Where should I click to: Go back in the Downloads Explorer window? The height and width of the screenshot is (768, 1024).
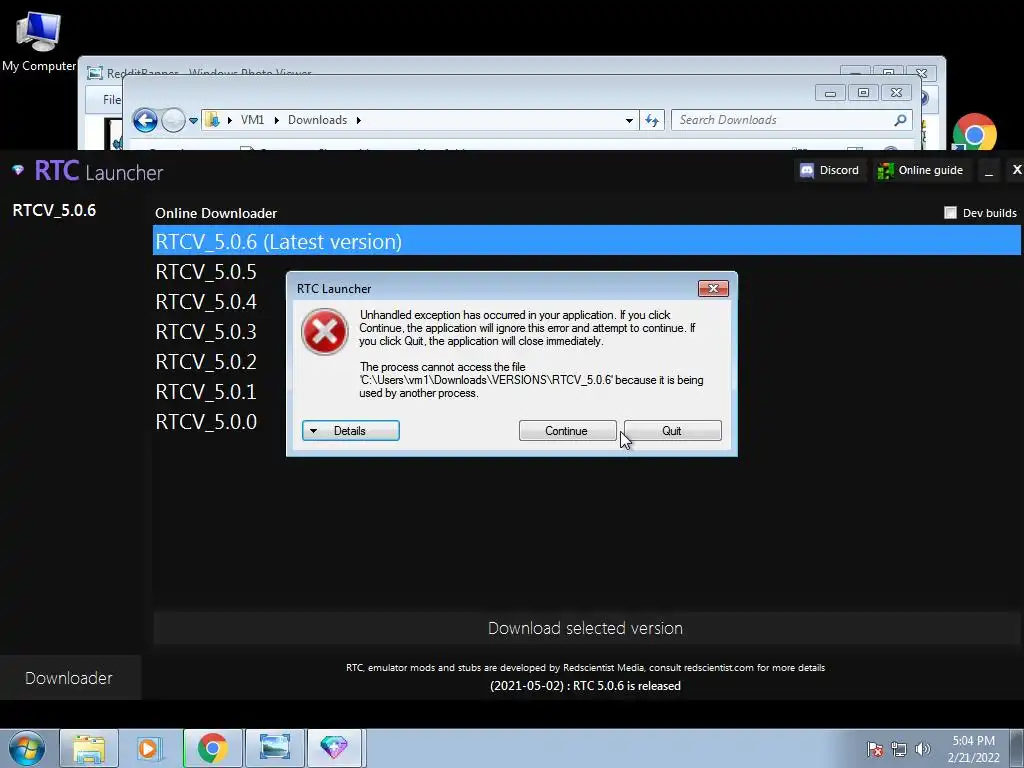[x=145, y=120]
